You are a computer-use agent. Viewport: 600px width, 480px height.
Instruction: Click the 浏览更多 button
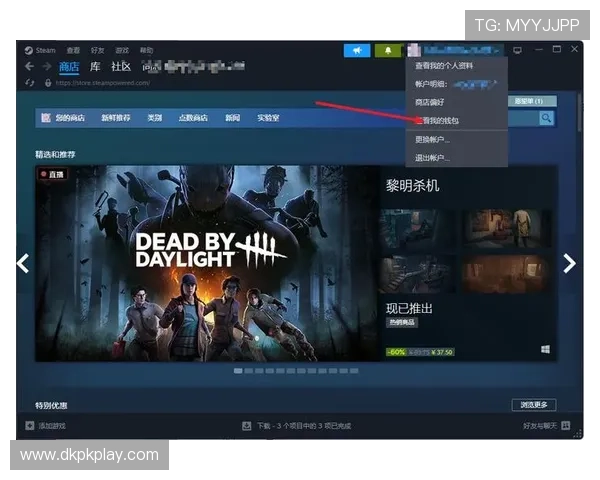(x=534, y=405)
